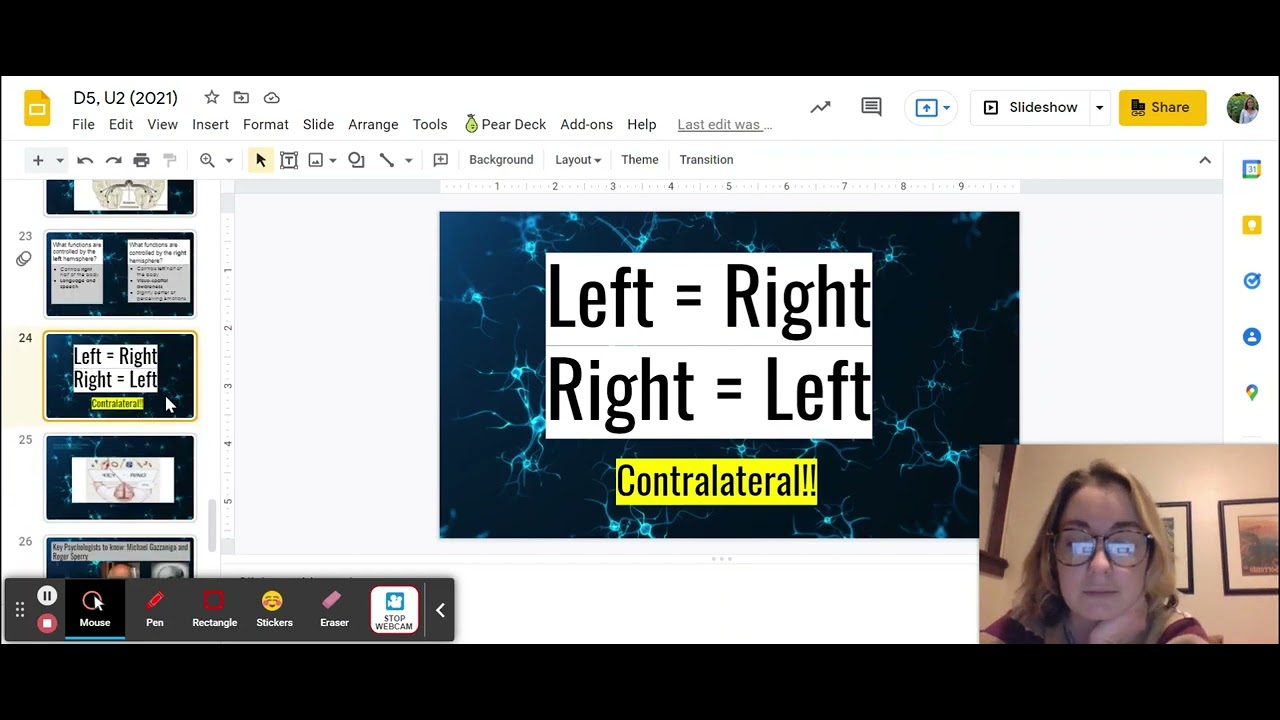Click the Background button
This screenshot has height=720, width=1280.
tap(501, 160)
